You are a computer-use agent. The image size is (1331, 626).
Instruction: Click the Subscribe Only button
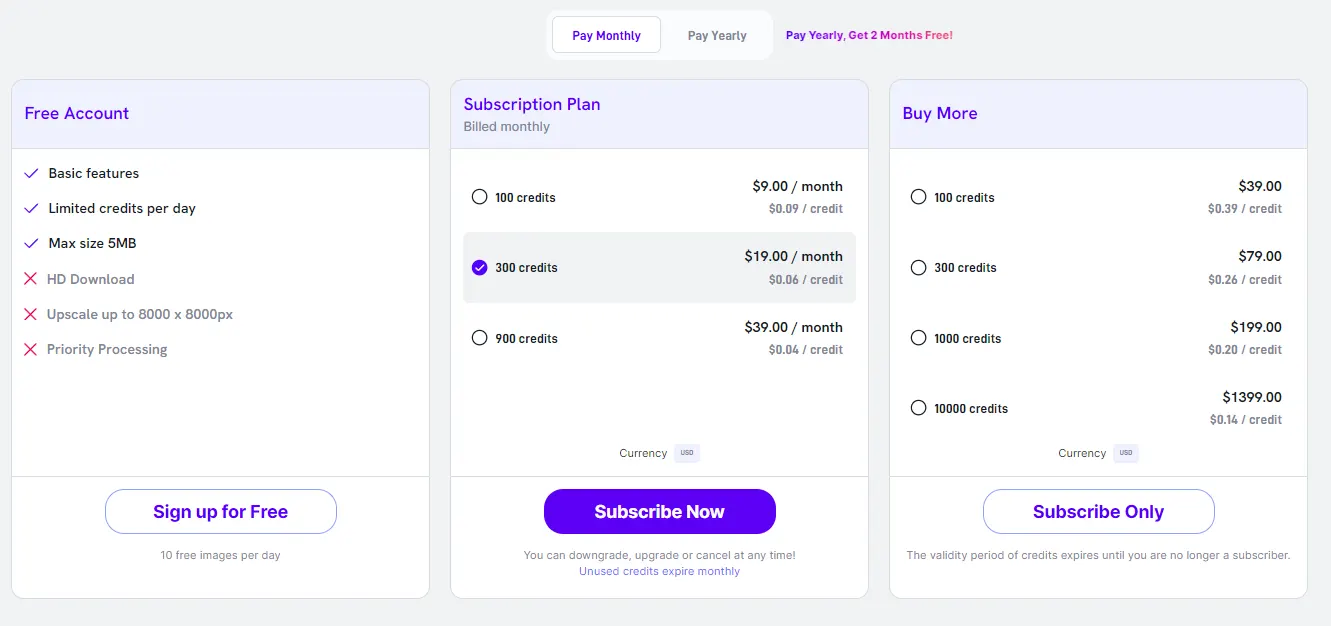pos(1098,511)
